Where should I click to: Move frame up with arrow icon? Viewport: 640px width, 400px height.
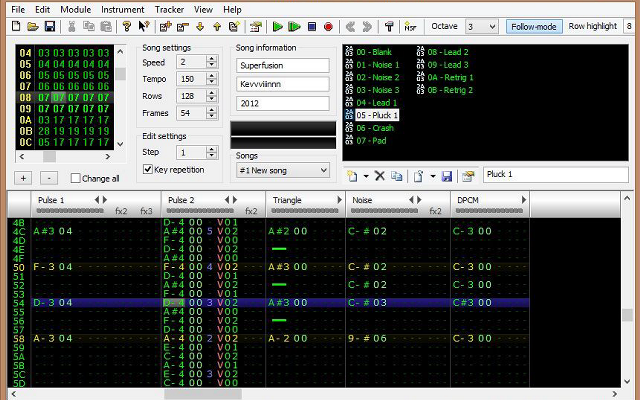tap(217, 27)
